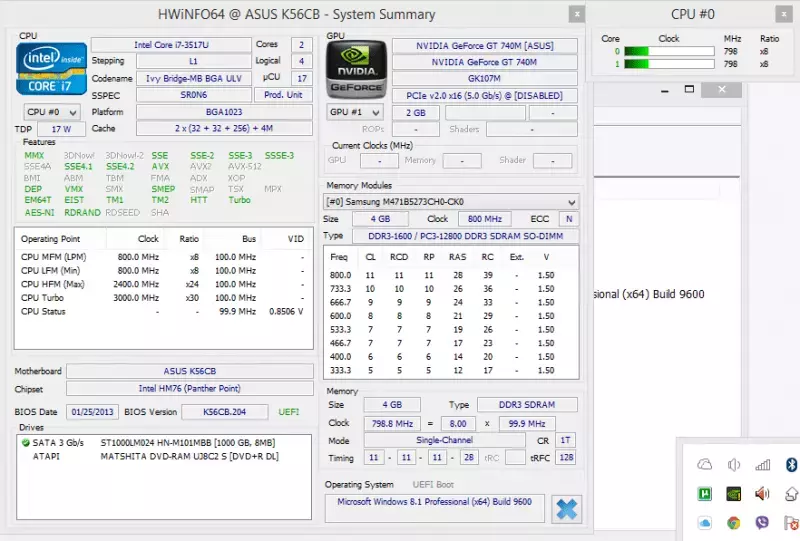Click the green UEFI label
This screenshot has width=800, height=541.
click(289, 412)
